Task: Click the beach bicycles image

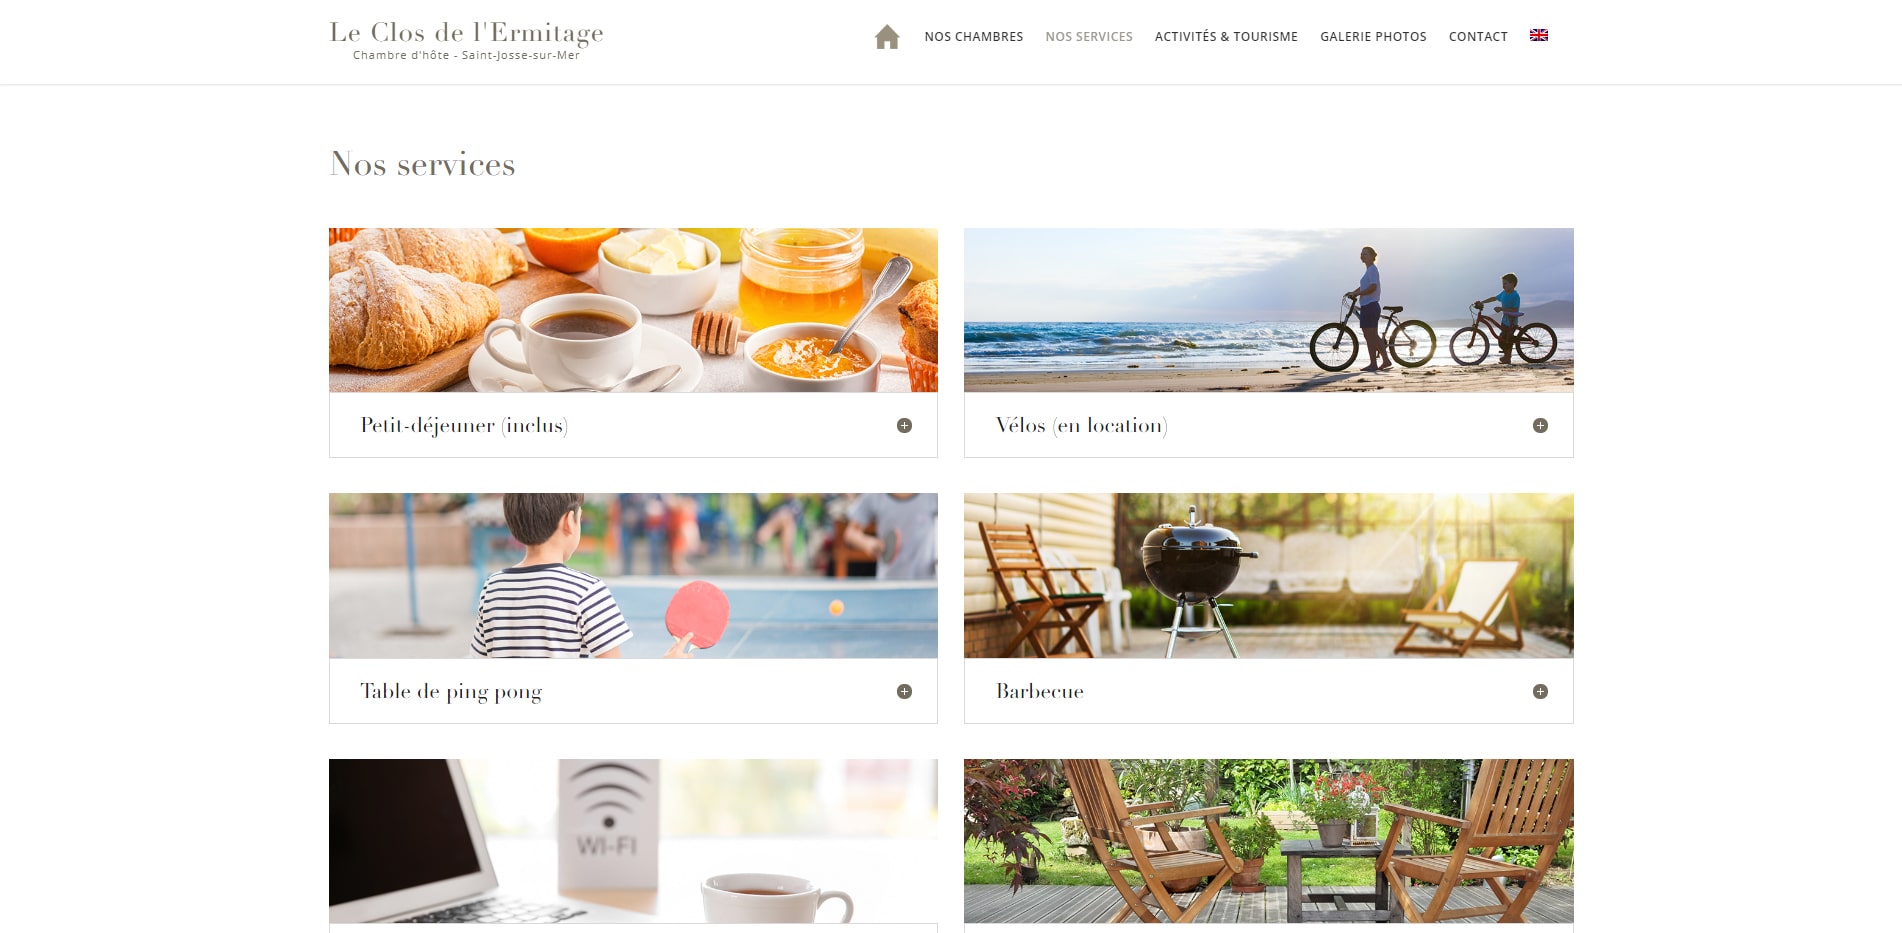Action: (x=1268, y=310)
